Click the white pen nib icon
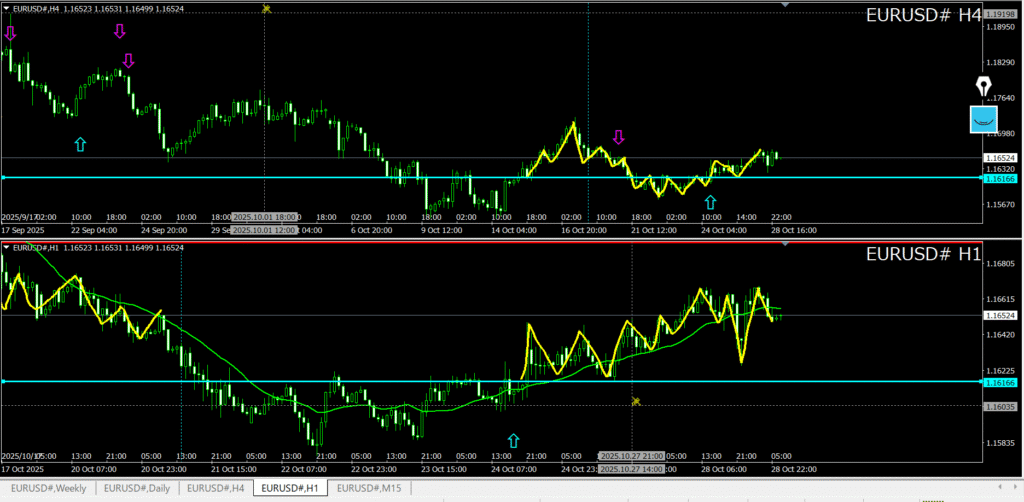 click(x=985, y=86)
